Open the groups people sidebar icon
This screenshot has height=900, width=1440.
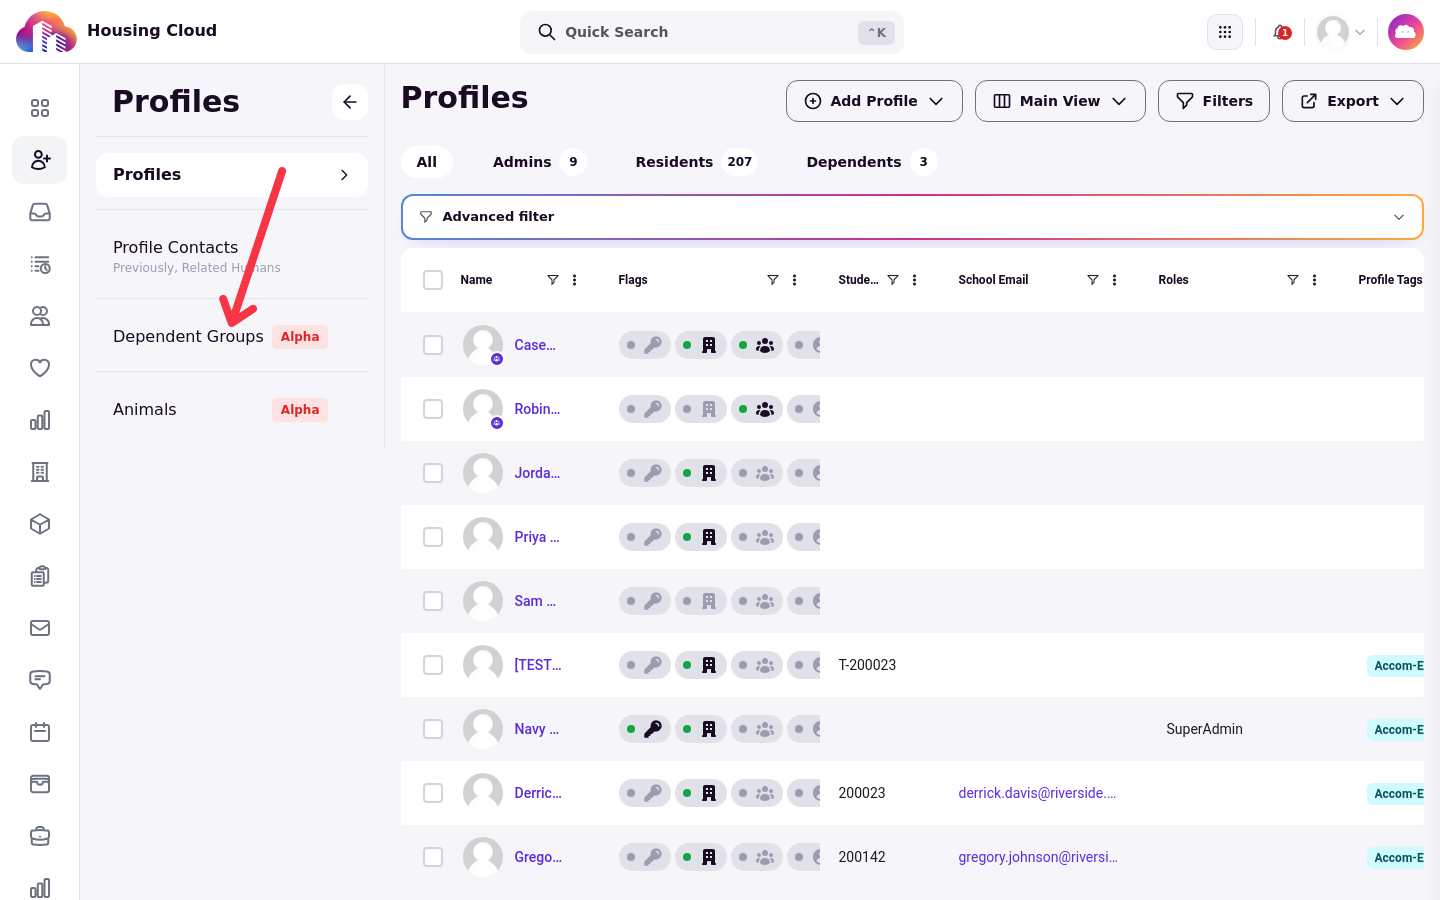40,316
